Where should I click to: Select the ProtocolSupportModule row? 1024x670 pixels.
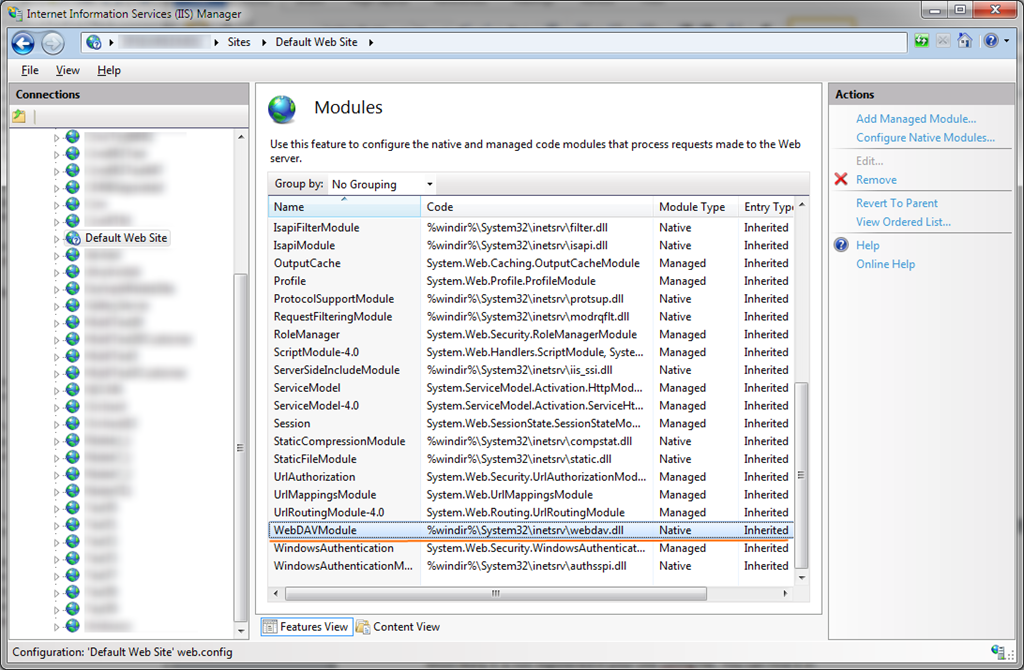(x=532, y=299)
